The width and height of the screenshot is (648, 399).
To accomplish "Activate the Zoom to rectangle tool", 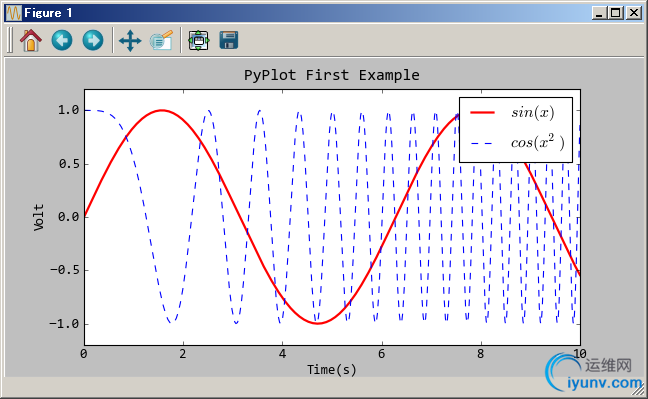I will [161, 41].
